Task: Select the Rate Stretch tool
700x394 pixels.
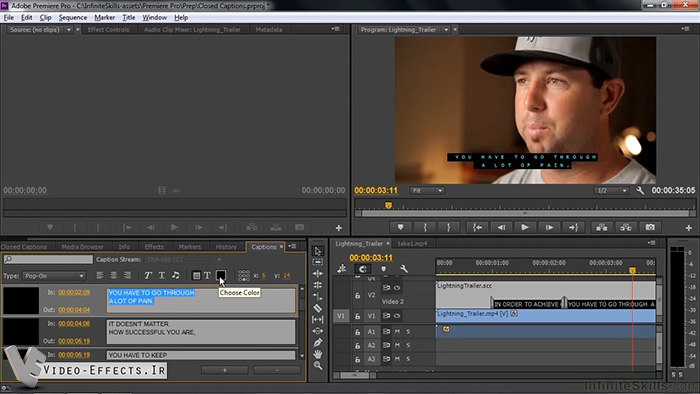Action: [317, 296]
